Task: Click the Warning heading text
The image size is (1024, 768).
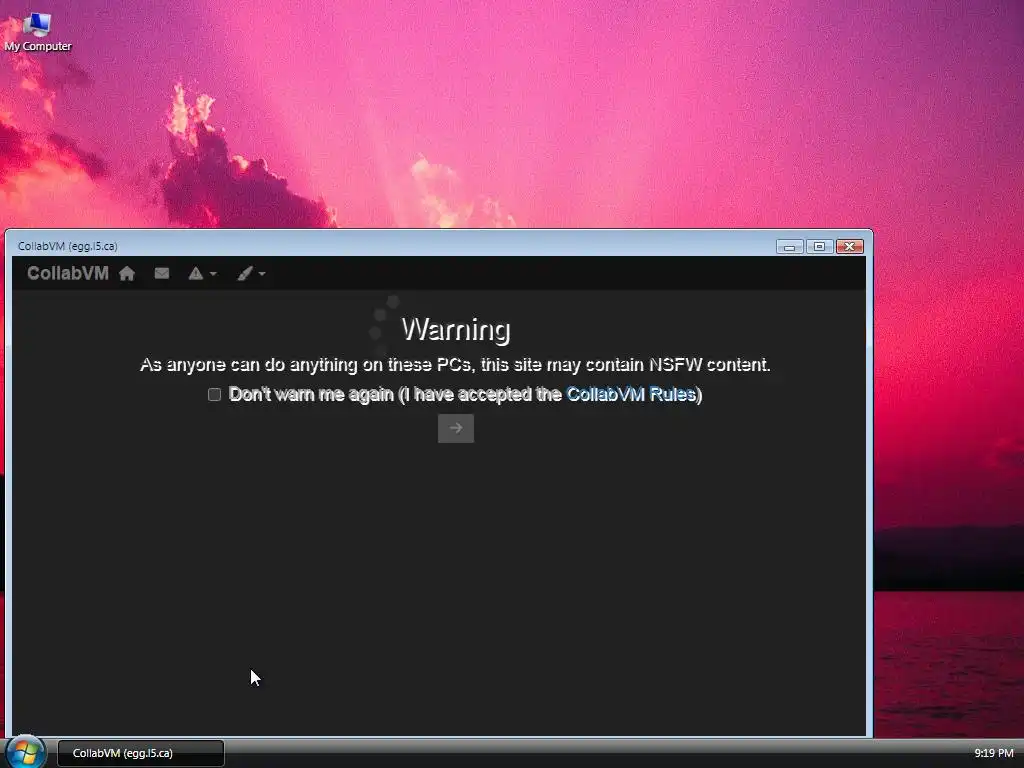Action: 456,329
